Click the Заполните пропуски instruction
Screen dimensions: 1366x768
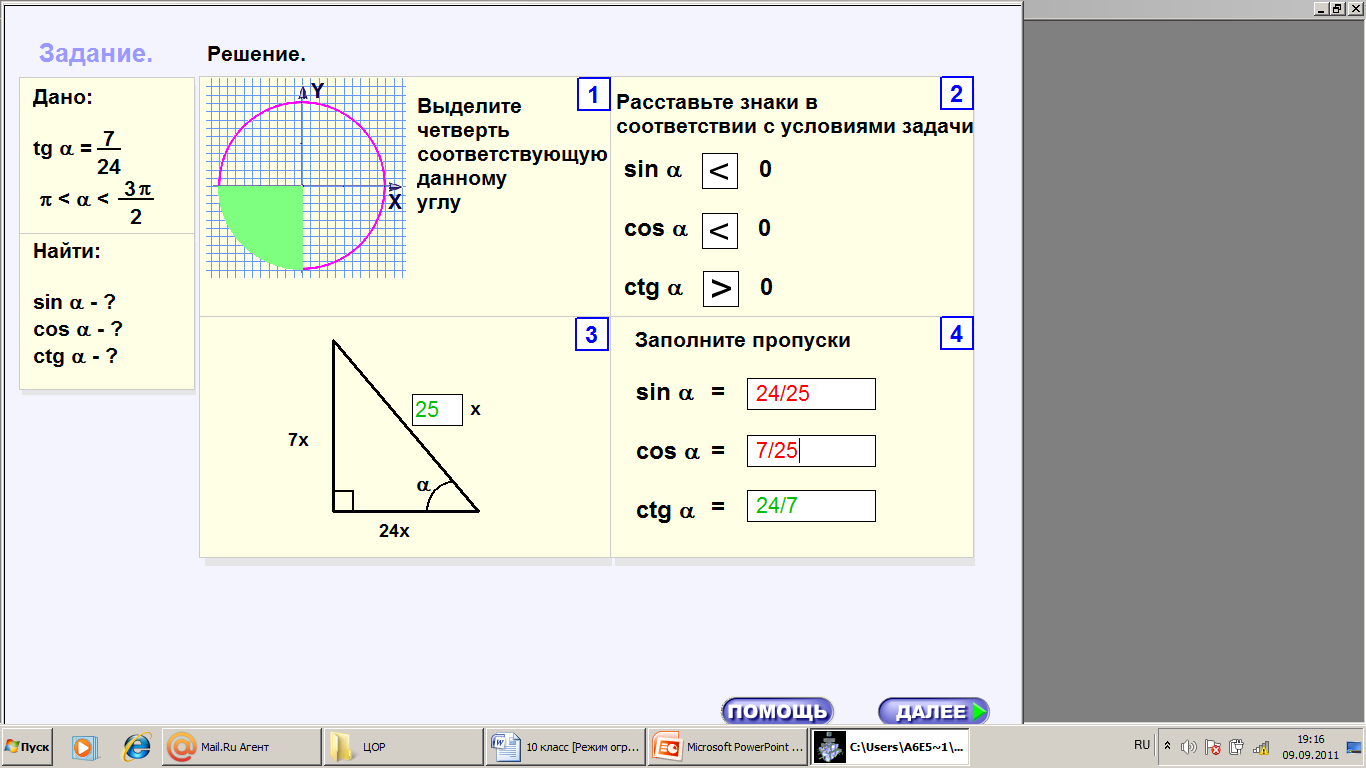tap(743, 340)
